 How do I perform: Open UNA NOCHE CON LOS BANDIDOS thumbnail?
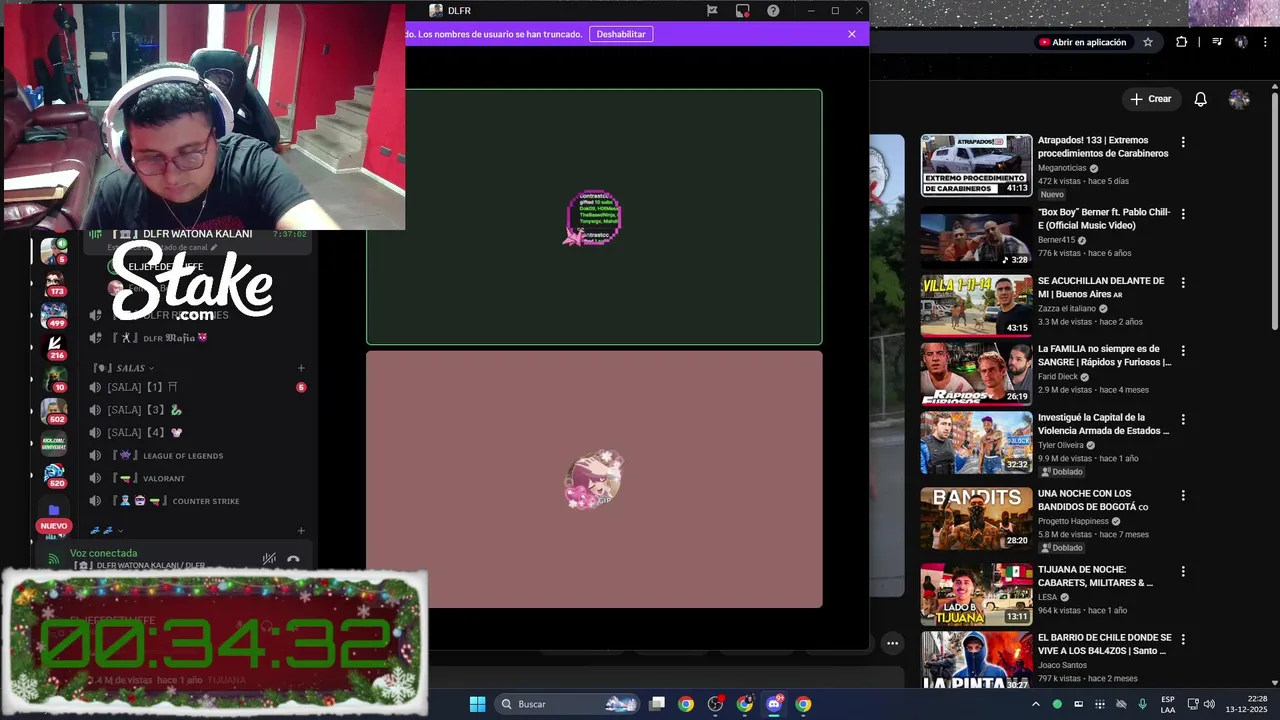(x=976, y=518)
